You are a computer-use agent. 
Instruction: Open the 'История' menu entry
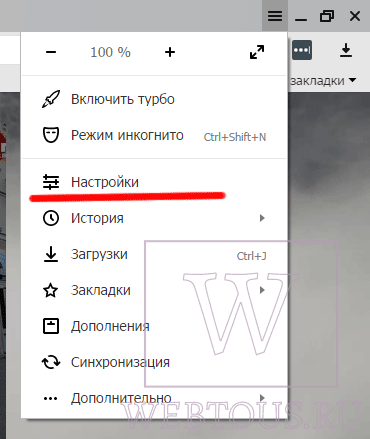tap(97, 218)
